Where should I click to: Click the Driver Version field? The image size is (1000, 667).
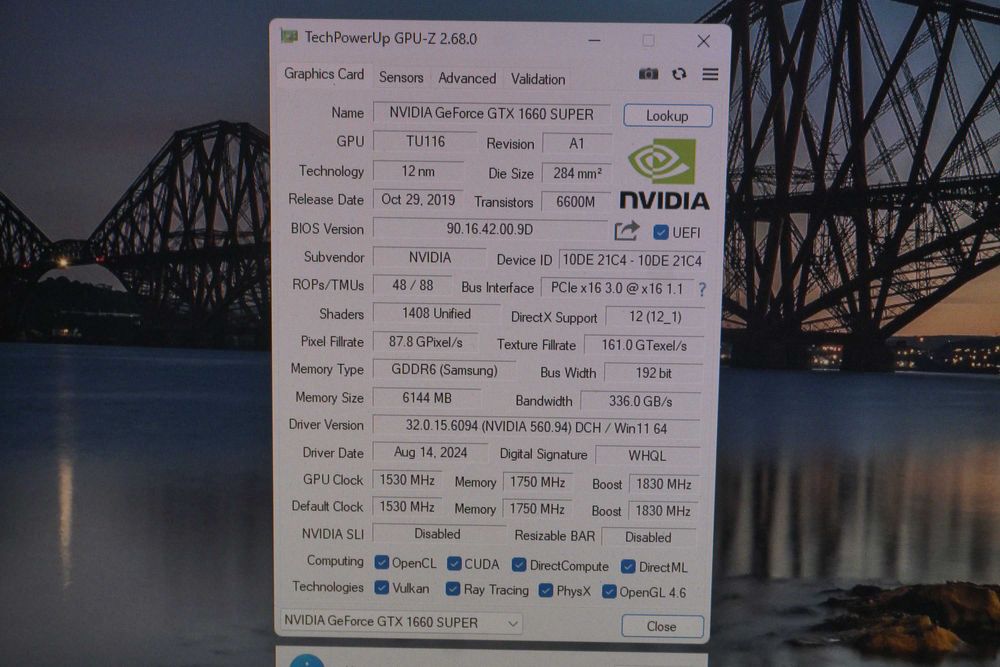[x=536, y=427]
